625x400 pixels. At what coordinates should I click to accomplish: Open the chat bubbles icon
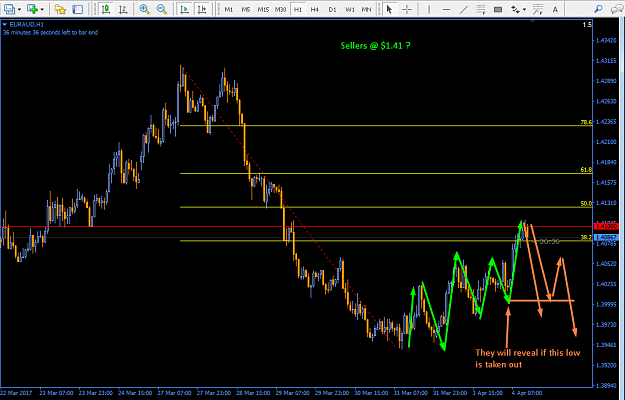click(x=617, y=9)
